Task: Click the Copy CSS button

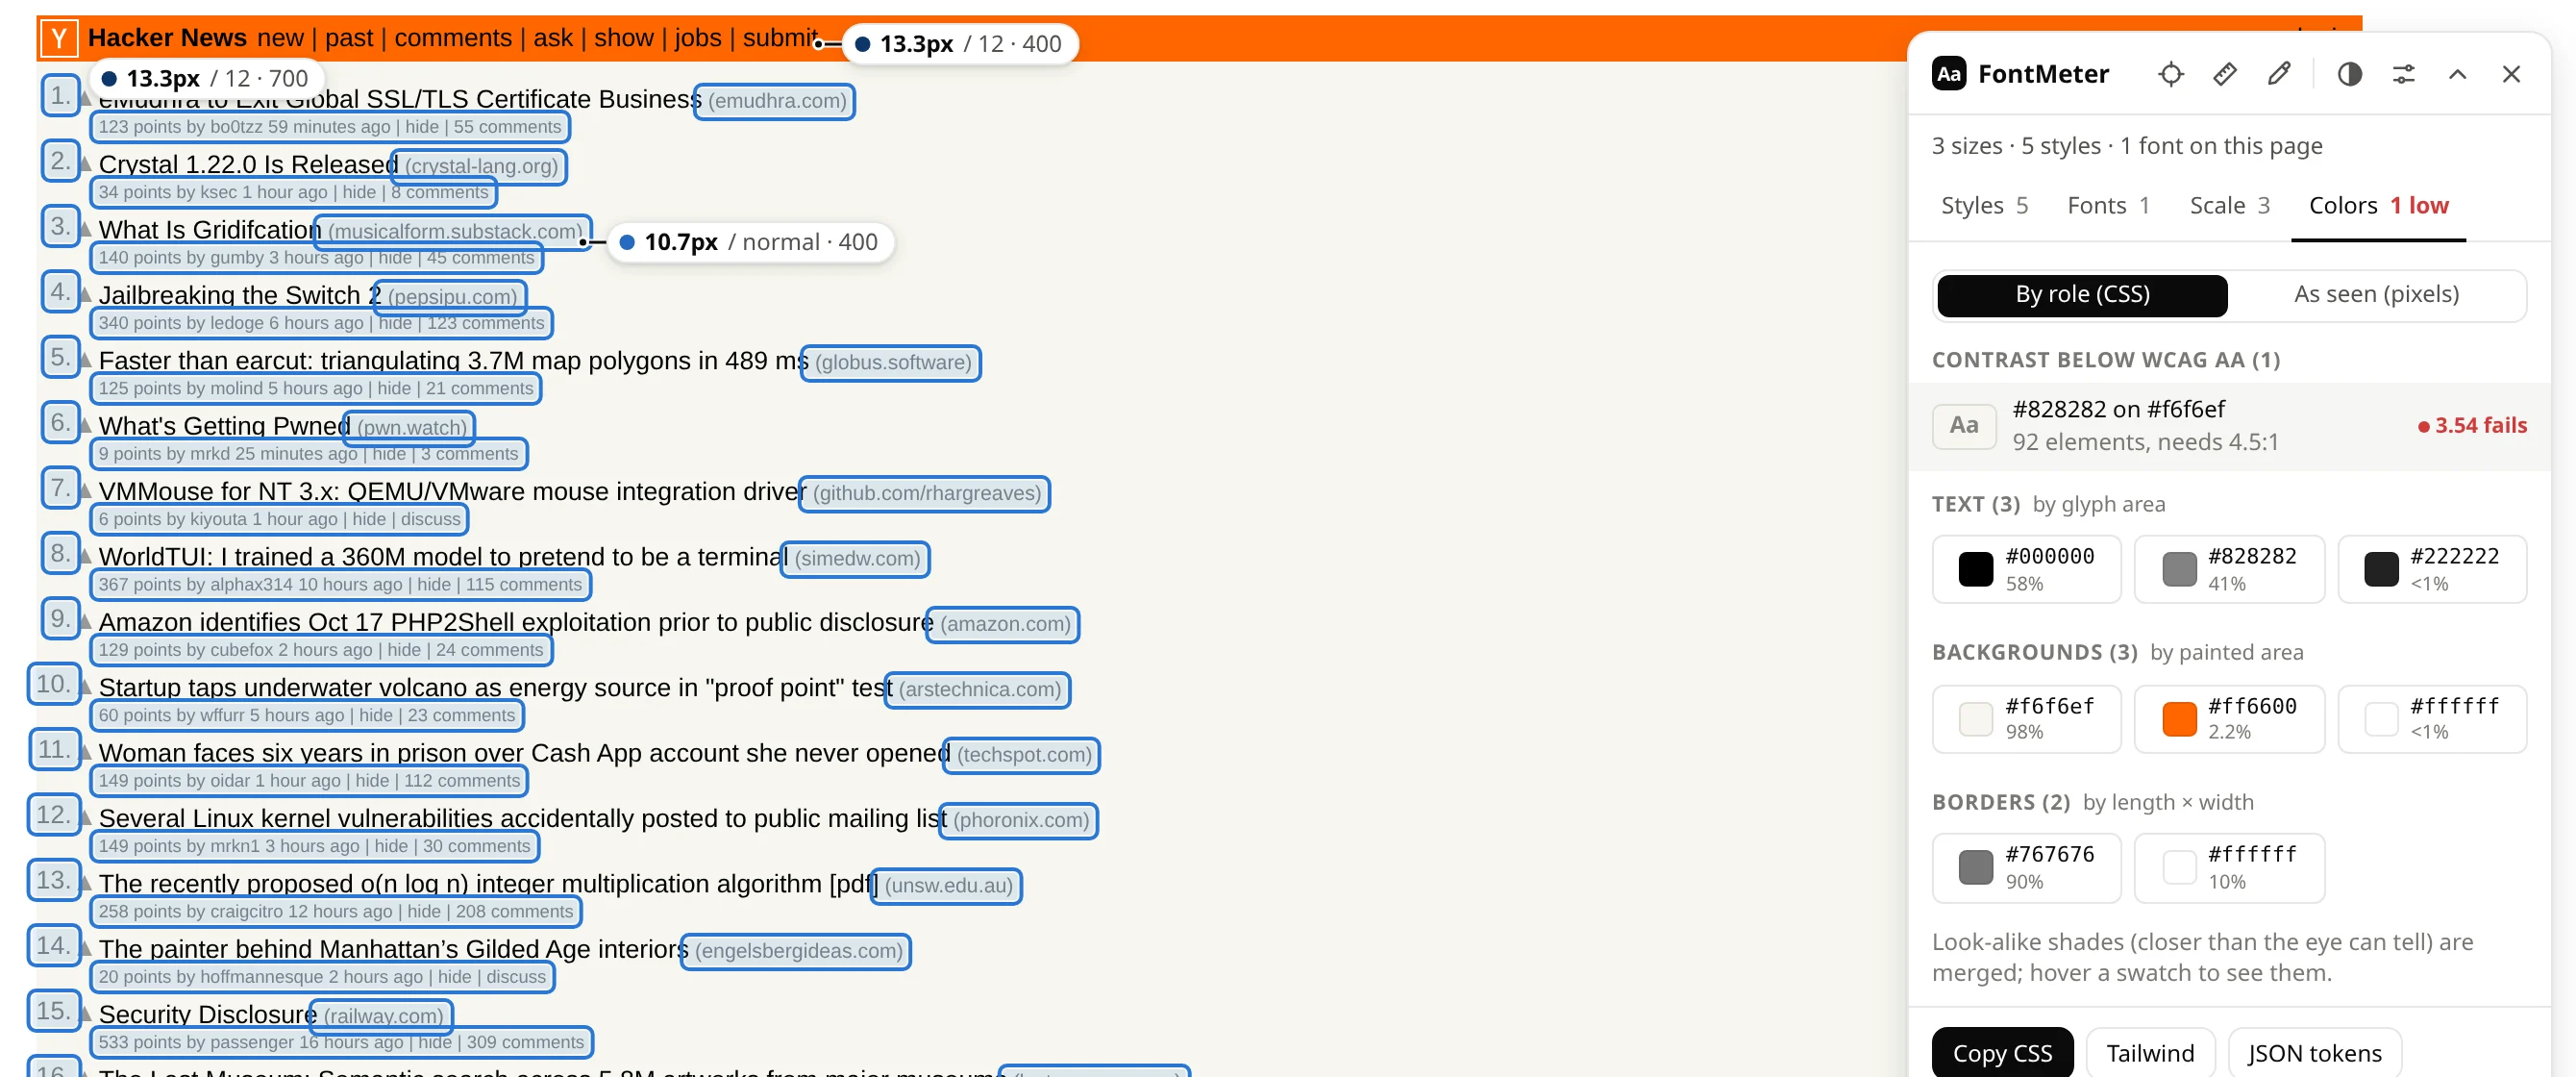Action: pyautogui.click(x=2001, y=1052)
